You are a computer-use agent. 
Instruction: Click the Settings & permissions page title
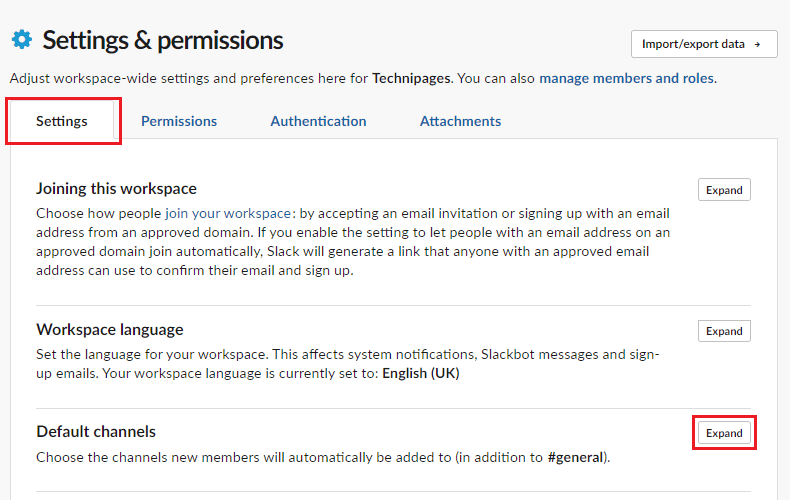(x=163, y=40)
